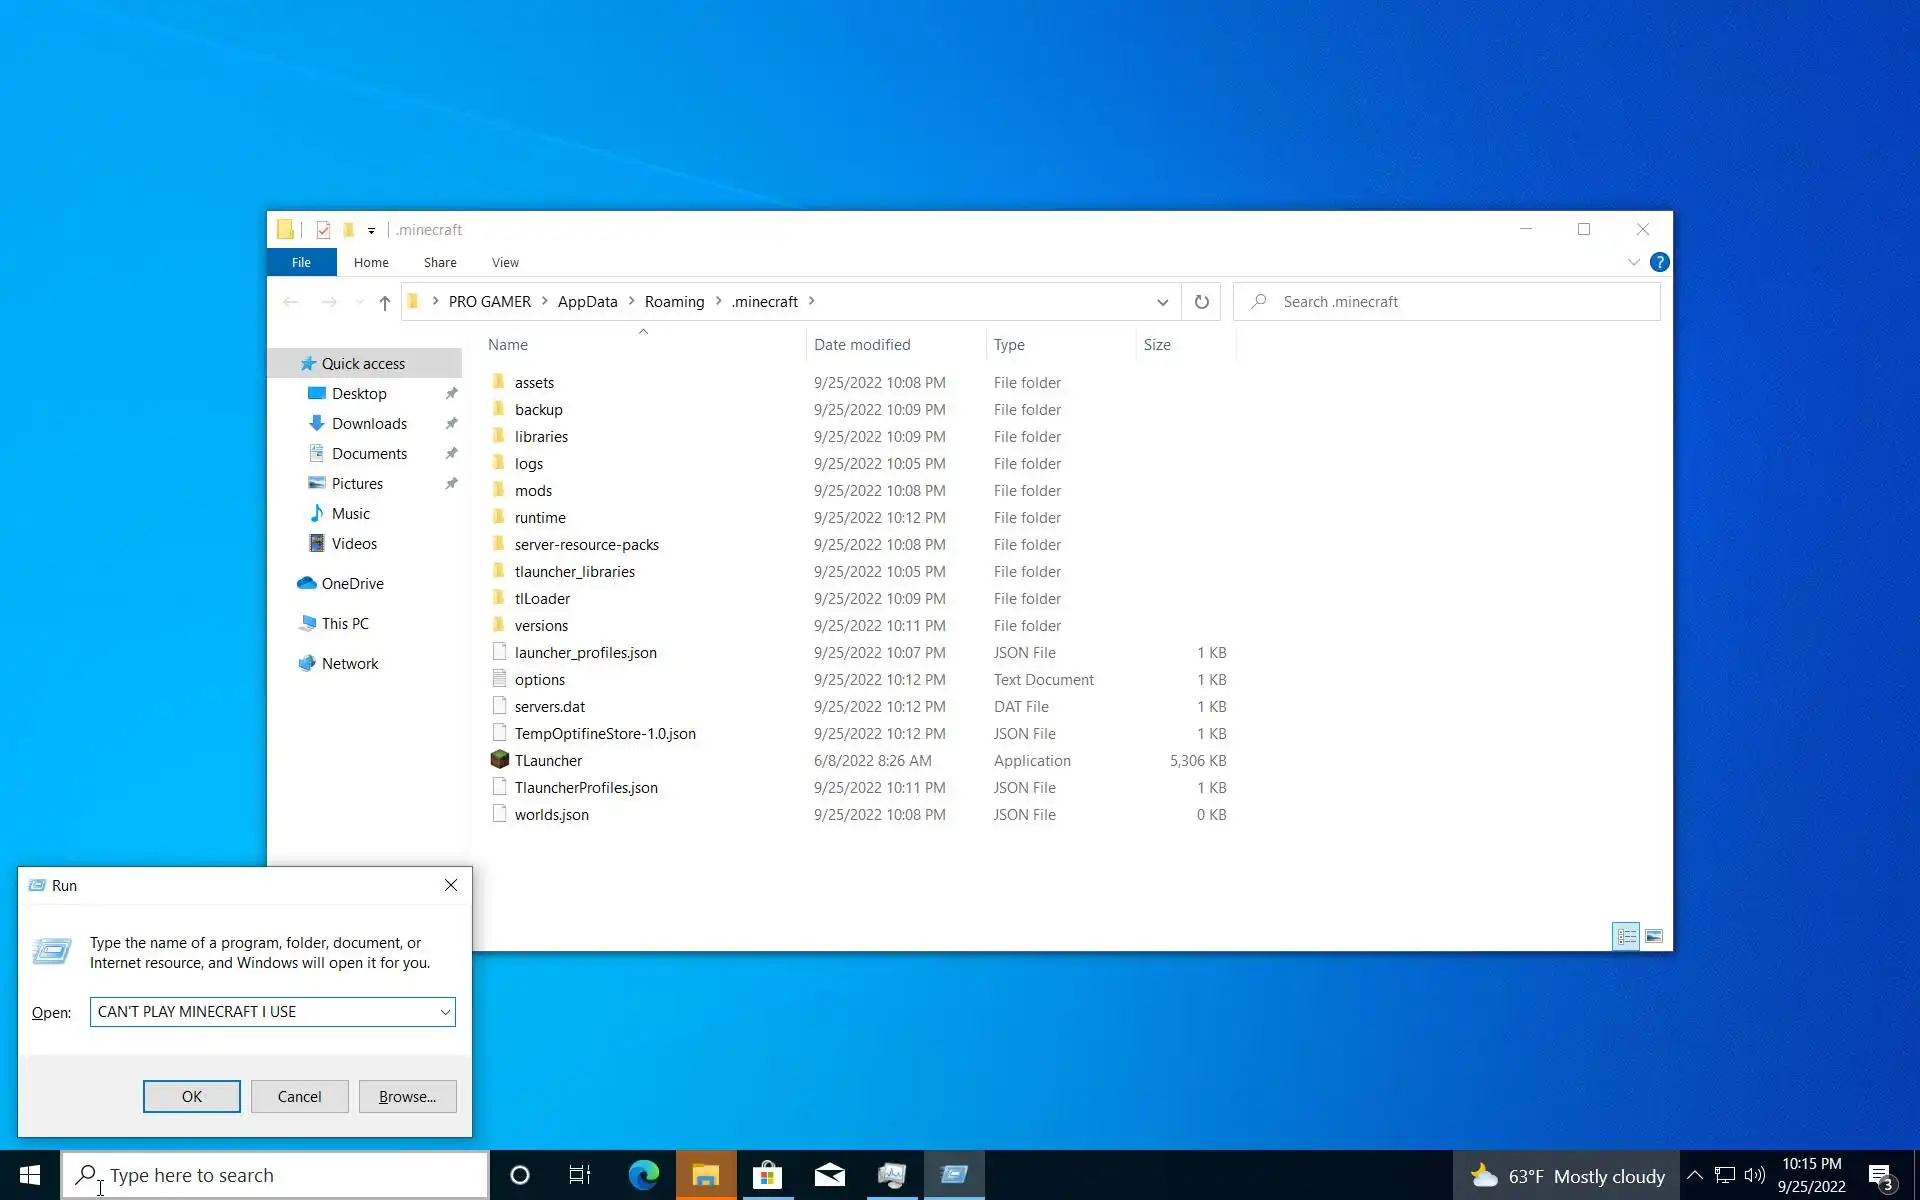Open the Explorer help question mark icon
This screenshot has width=1920, height=1200.
tap(1659, 262)
